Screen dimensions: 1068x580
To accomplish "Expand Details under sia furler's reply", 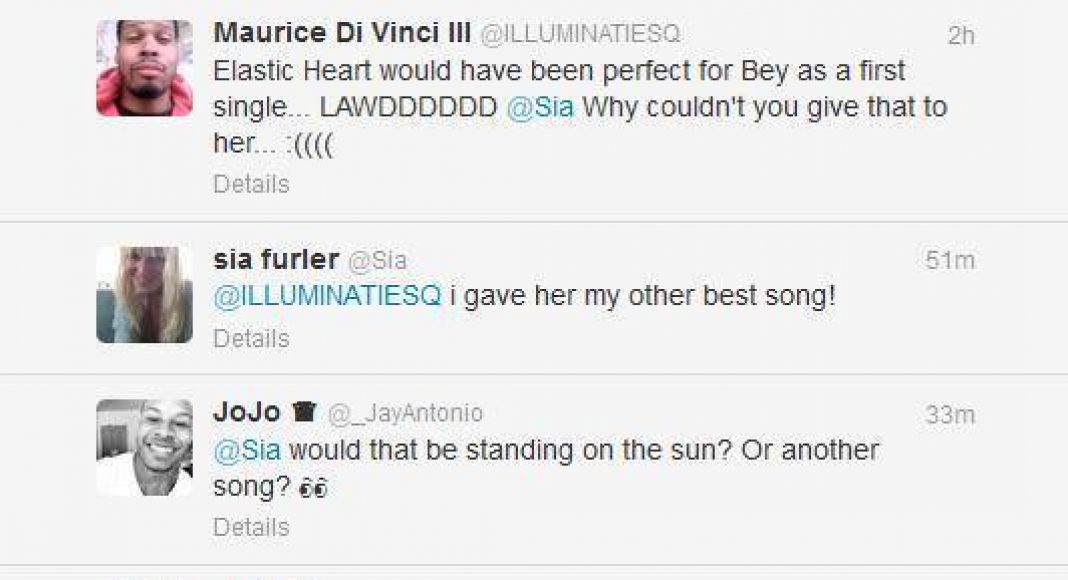I will click(x=251, y=338).
